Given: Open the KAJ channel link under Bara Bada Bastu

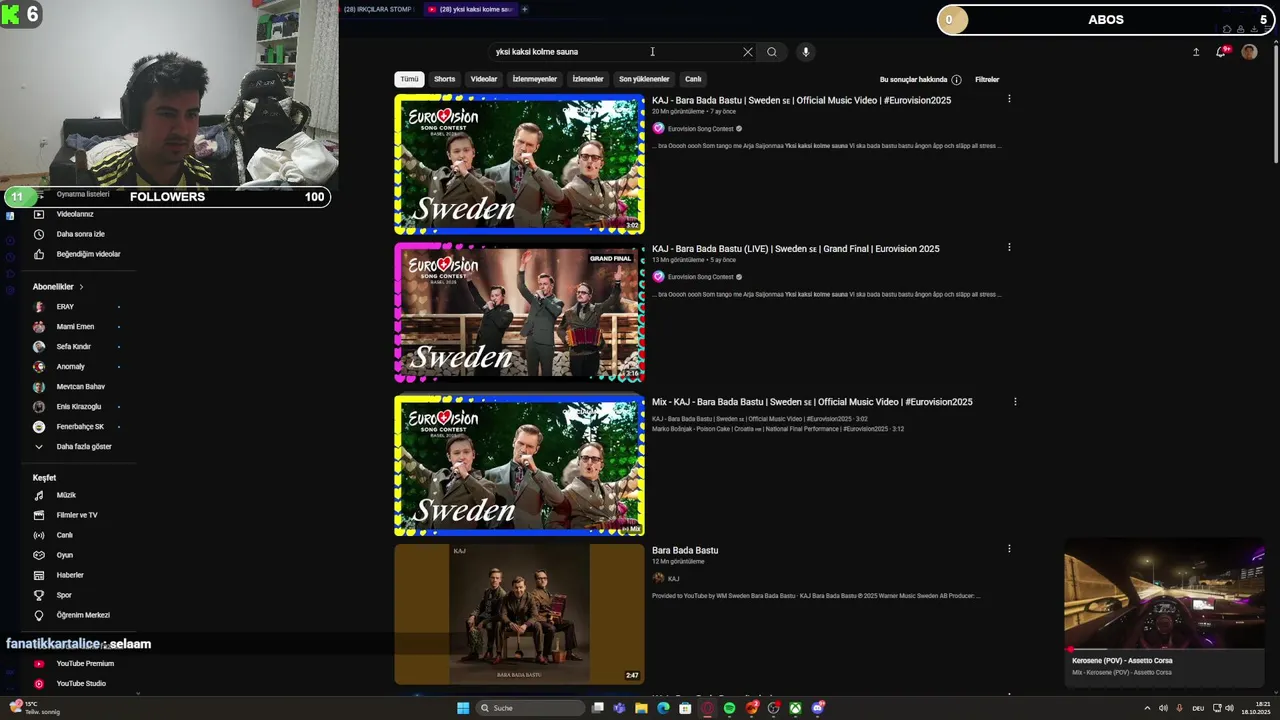Looking at the screenshot, I should (673, 579).
